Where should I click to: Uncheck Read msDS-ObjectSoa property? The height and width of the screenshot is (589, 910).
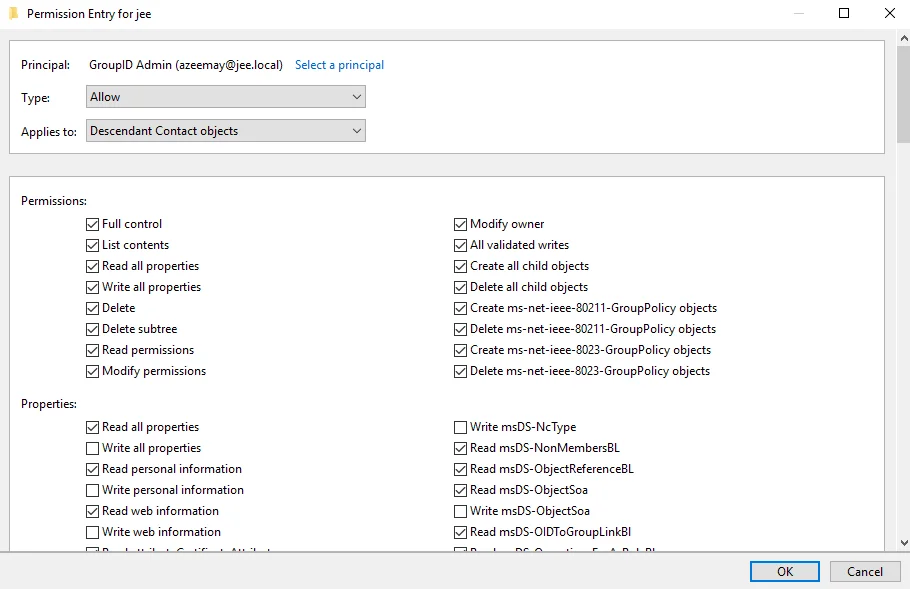460,490
